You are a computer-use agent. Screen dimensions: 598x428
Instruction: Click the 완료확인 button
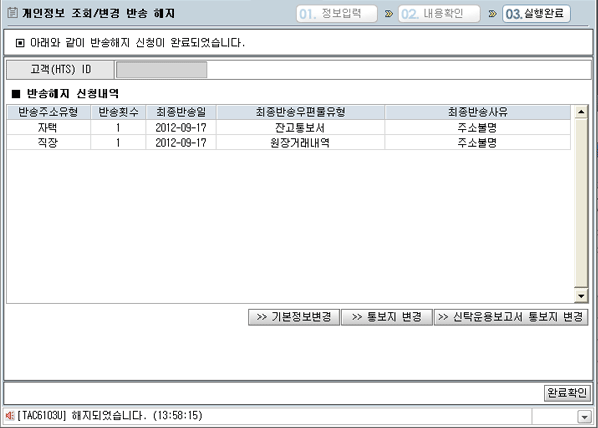tap(567, 393)
